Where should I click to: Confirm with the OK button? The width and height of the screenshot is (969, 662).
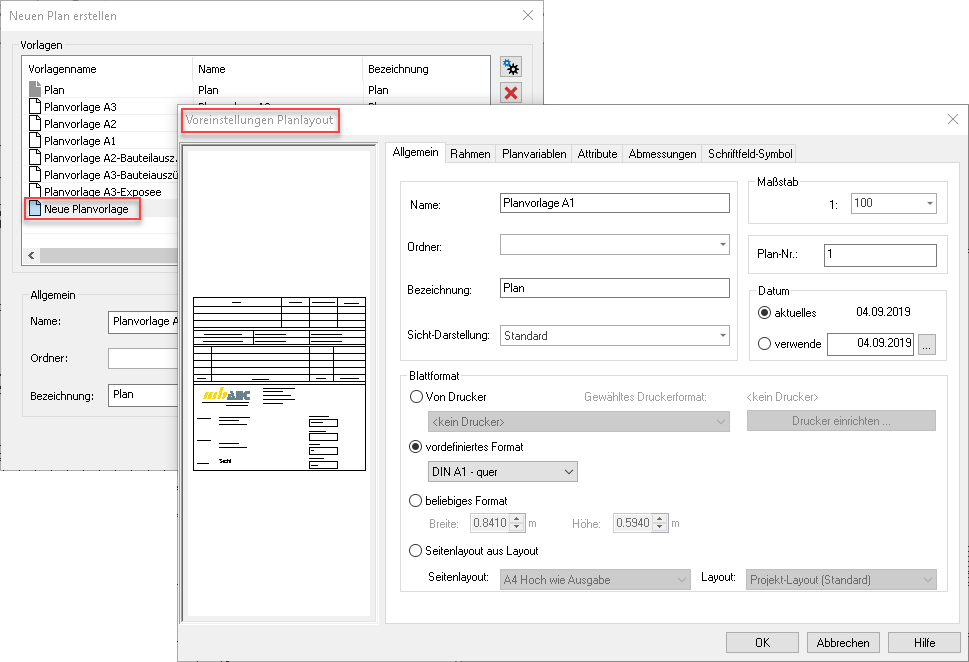(x=762, y=642)
